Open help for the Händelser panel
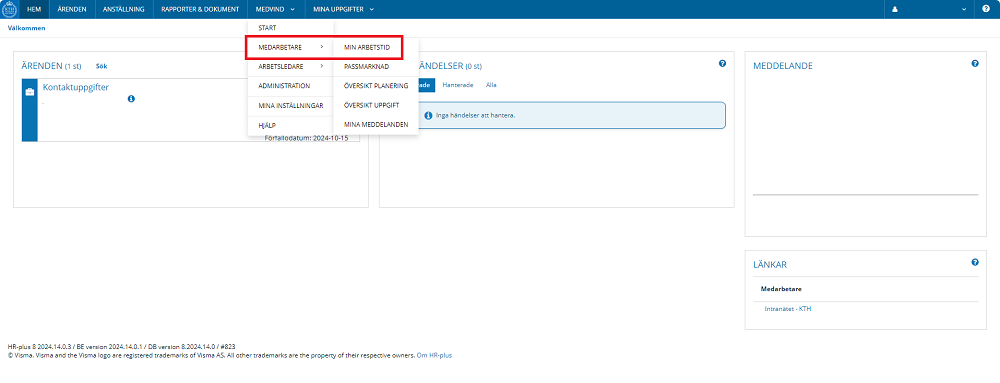The image size is (1000, 383). tap(723, 63)
